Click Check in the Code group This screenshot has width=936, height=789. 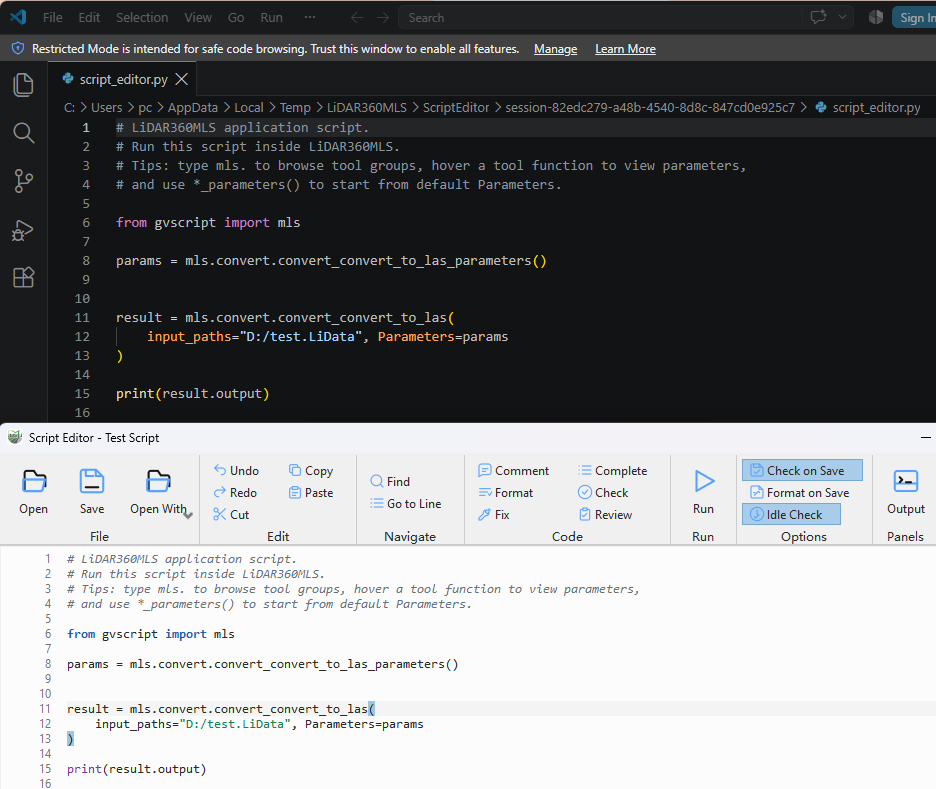point(603,492)
